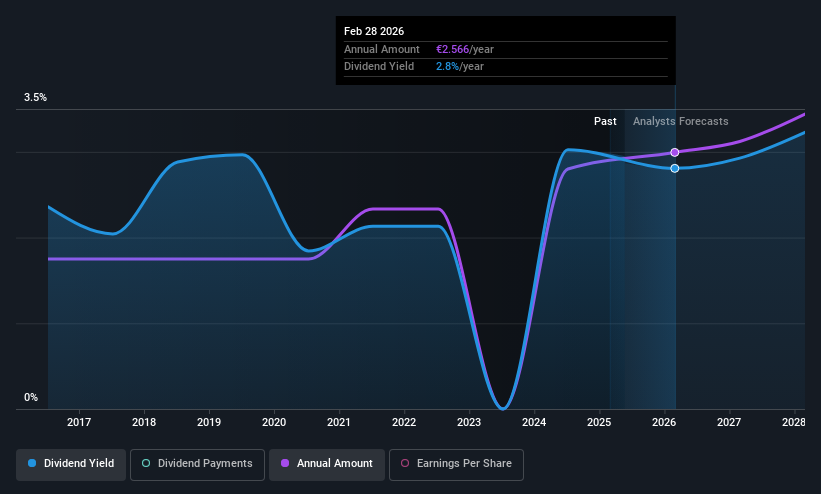The image size is (821, 494).
Task: Select the purple data point on Annual Amount line
Action: [675, 152]
